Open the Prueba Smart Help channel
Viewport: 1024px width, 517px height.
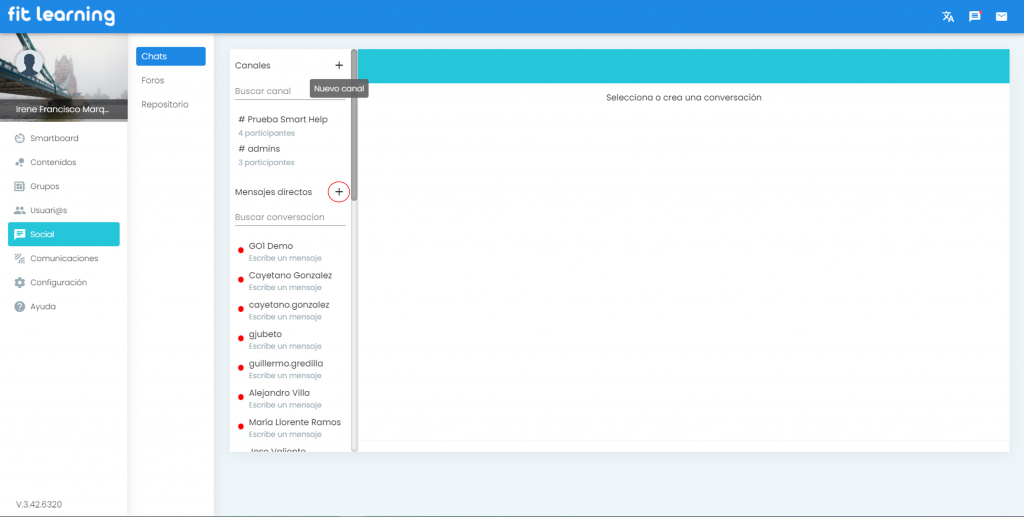click(287, 120)
